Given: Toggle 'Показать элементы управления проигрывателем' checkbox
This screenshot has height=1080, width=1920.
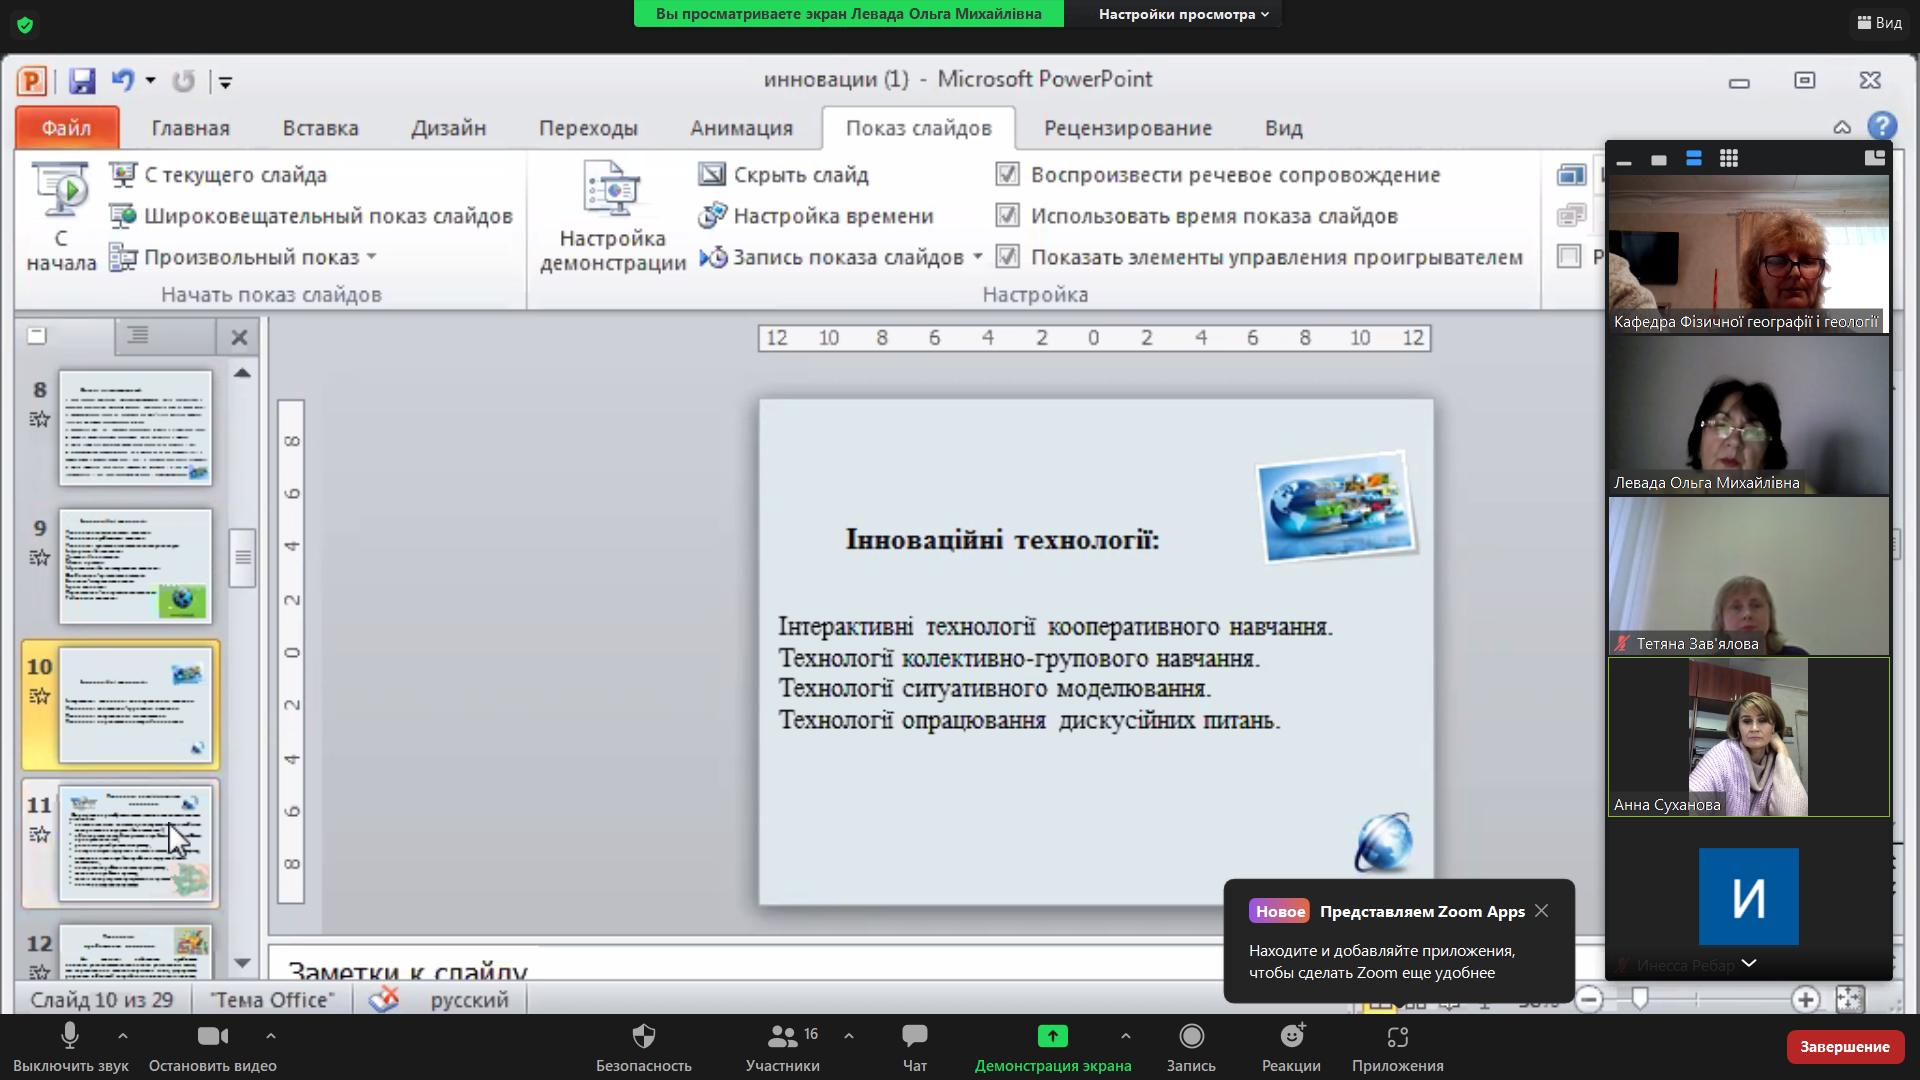Looking at the screenshot, I should point(1007,257).
